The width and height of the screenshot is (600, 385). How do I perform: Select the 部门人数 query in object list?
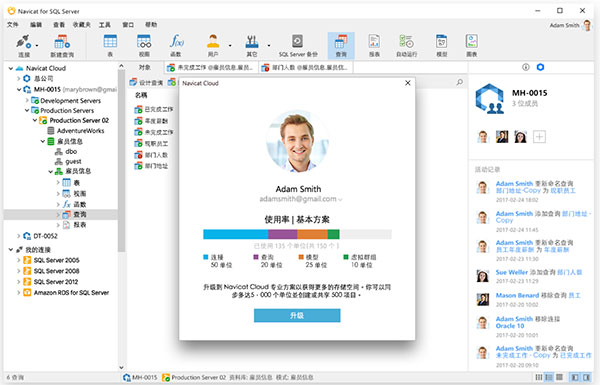[151, 155]
